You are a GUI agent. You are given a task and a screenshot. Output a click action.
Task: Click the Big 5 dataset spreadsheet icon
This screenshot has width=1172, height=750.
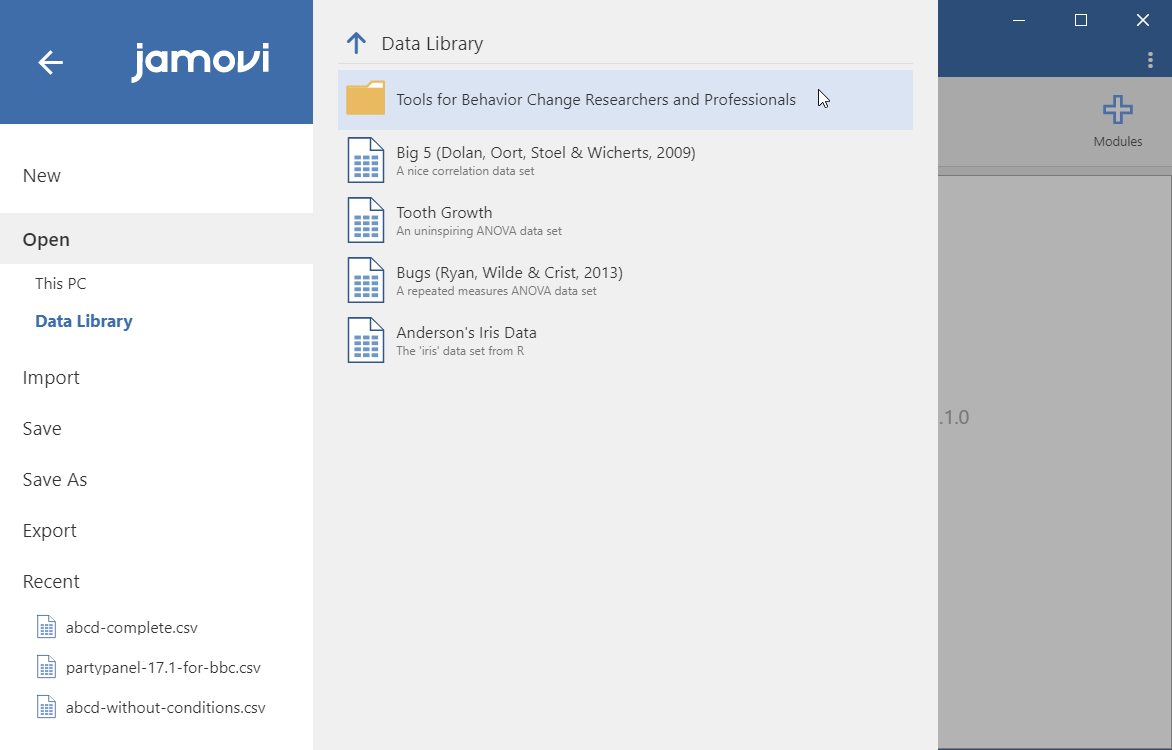pos(366,160)
